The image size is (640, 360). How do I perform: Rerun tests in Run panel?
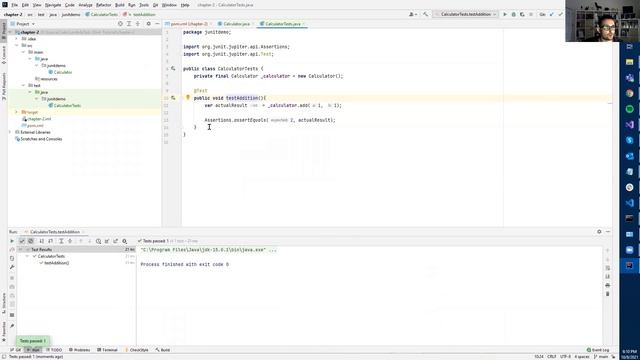pyautogui.click(x=12, y=241)
